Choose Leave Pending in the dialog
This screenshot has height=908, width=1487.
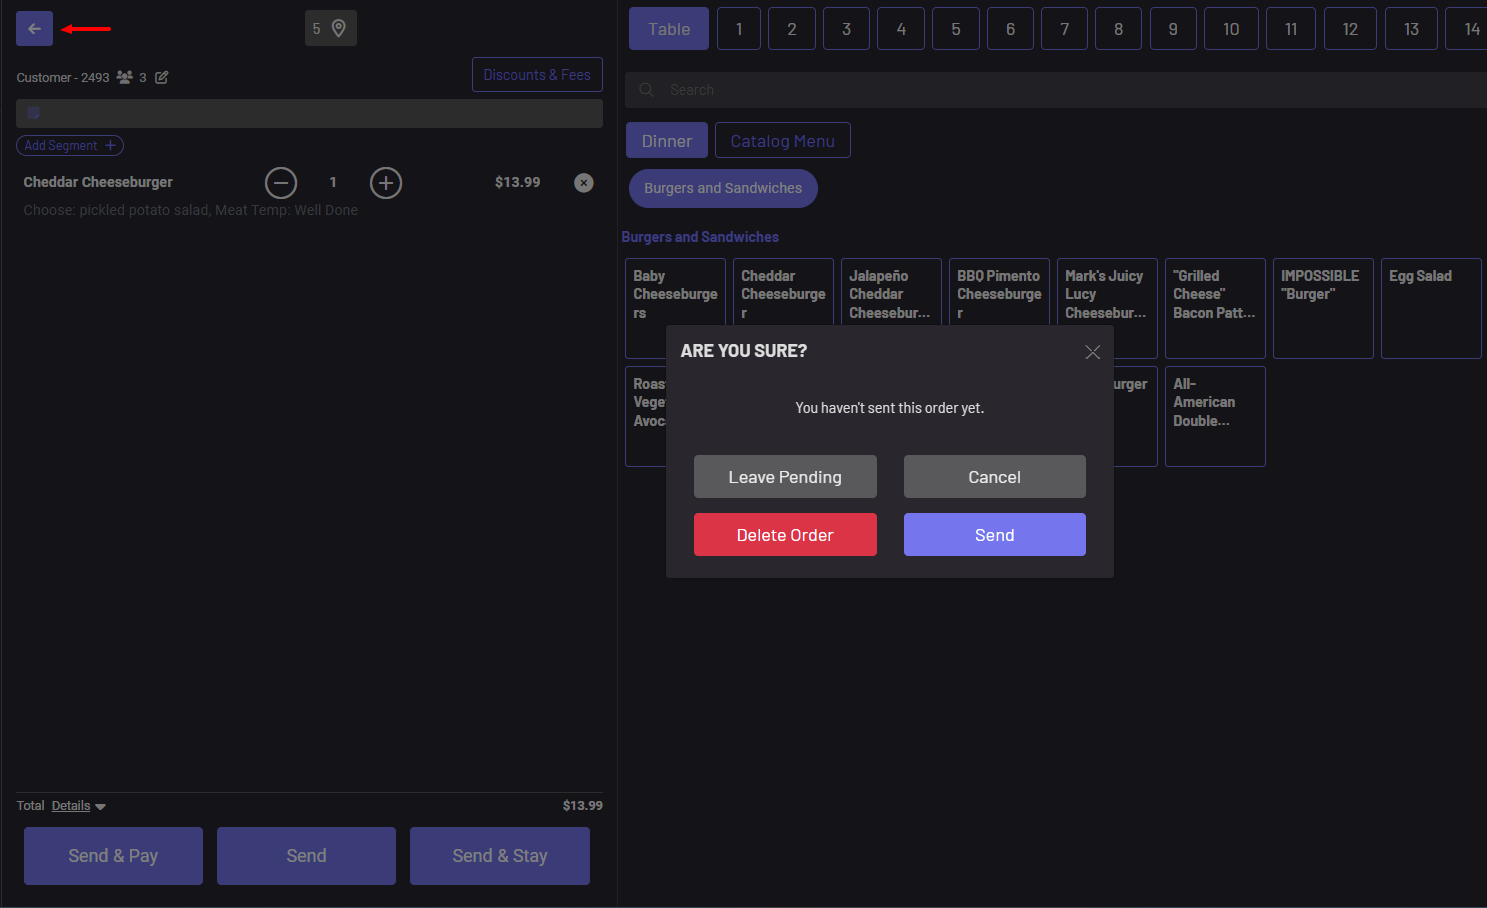pos(785,477)
